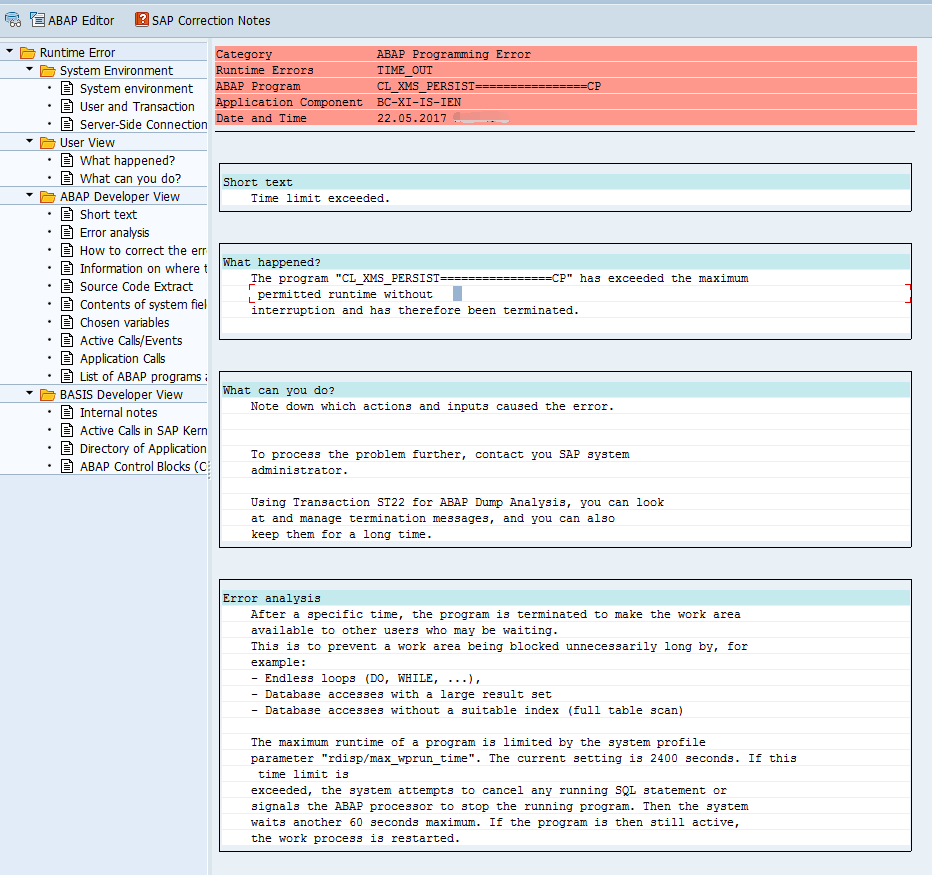Click the rdisp/max_wprun_time parameter line

523,758
